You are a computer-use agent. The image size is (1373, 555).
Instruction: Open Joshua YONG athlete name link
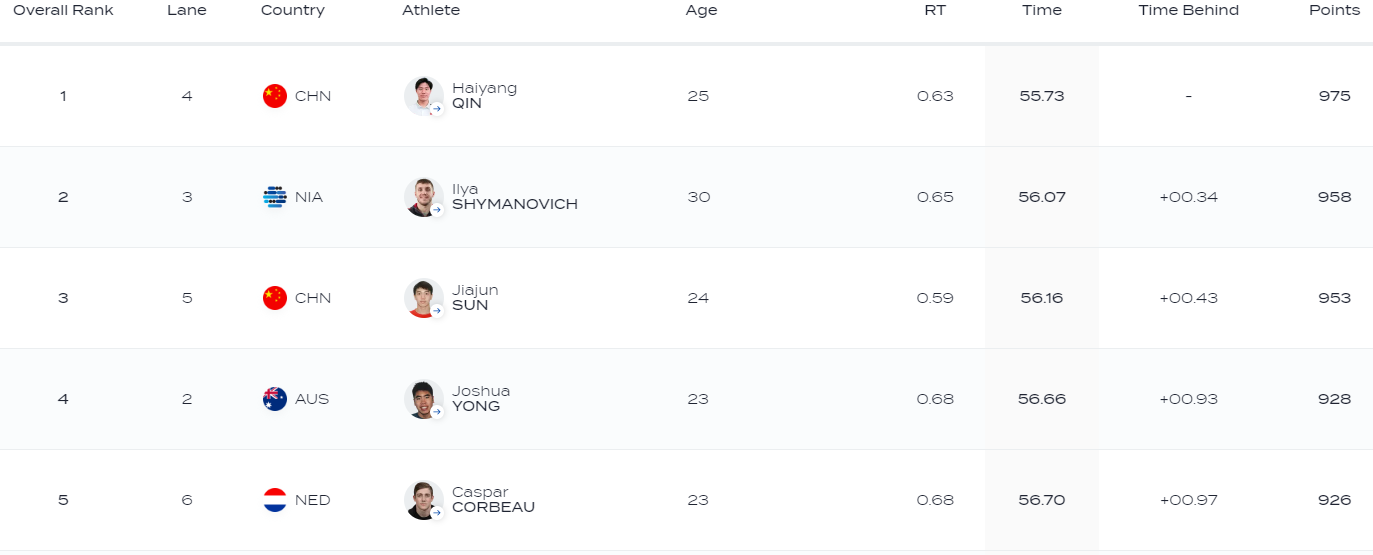point(481,399)
